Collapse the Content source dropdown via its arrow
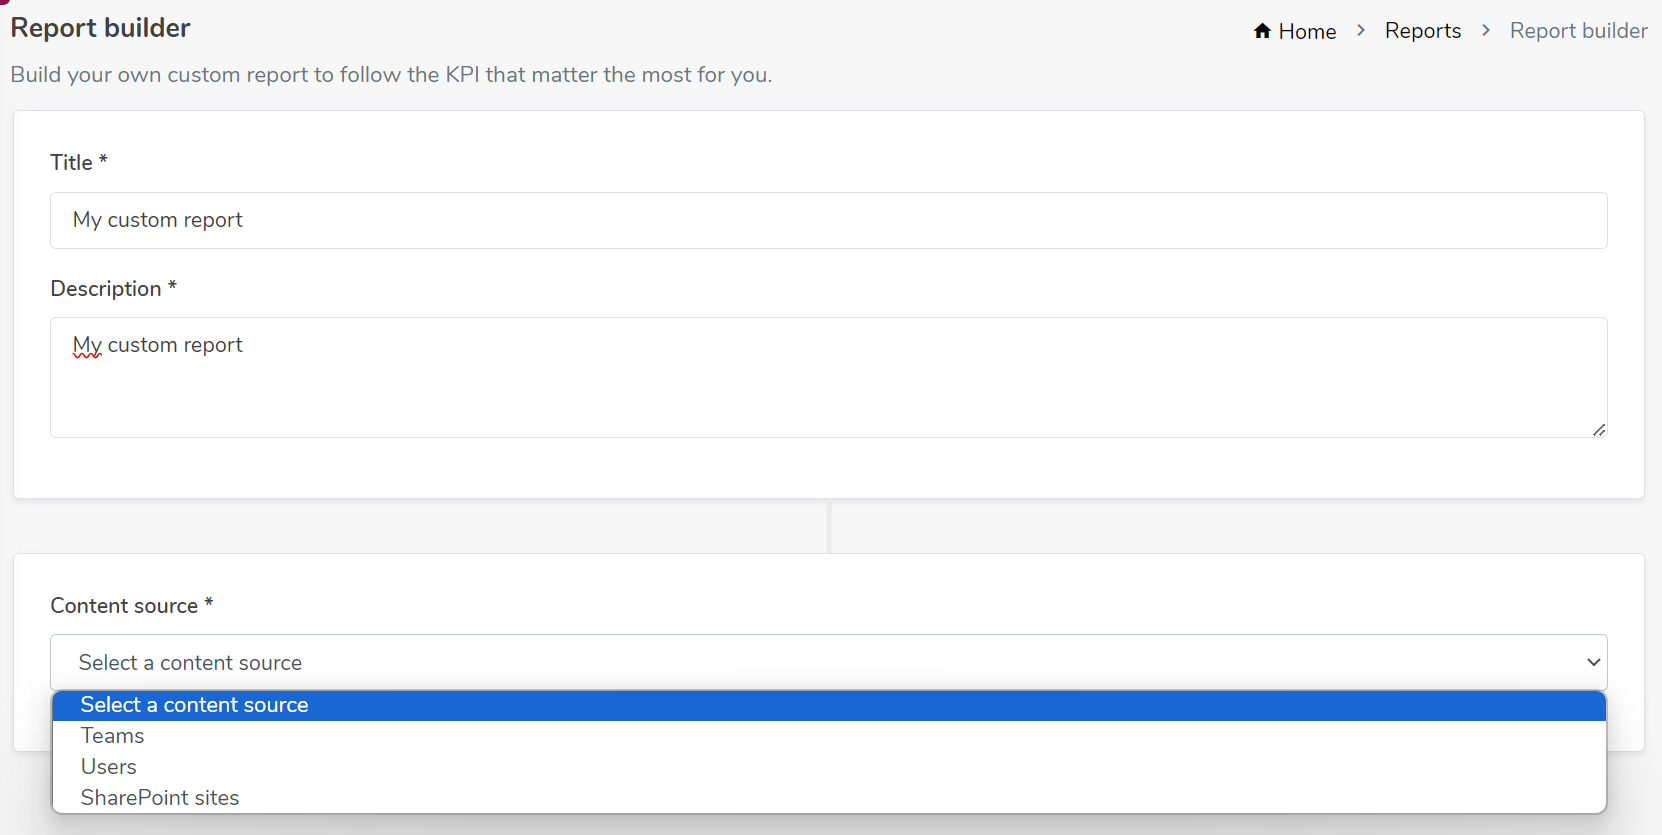 point(1593,662)
